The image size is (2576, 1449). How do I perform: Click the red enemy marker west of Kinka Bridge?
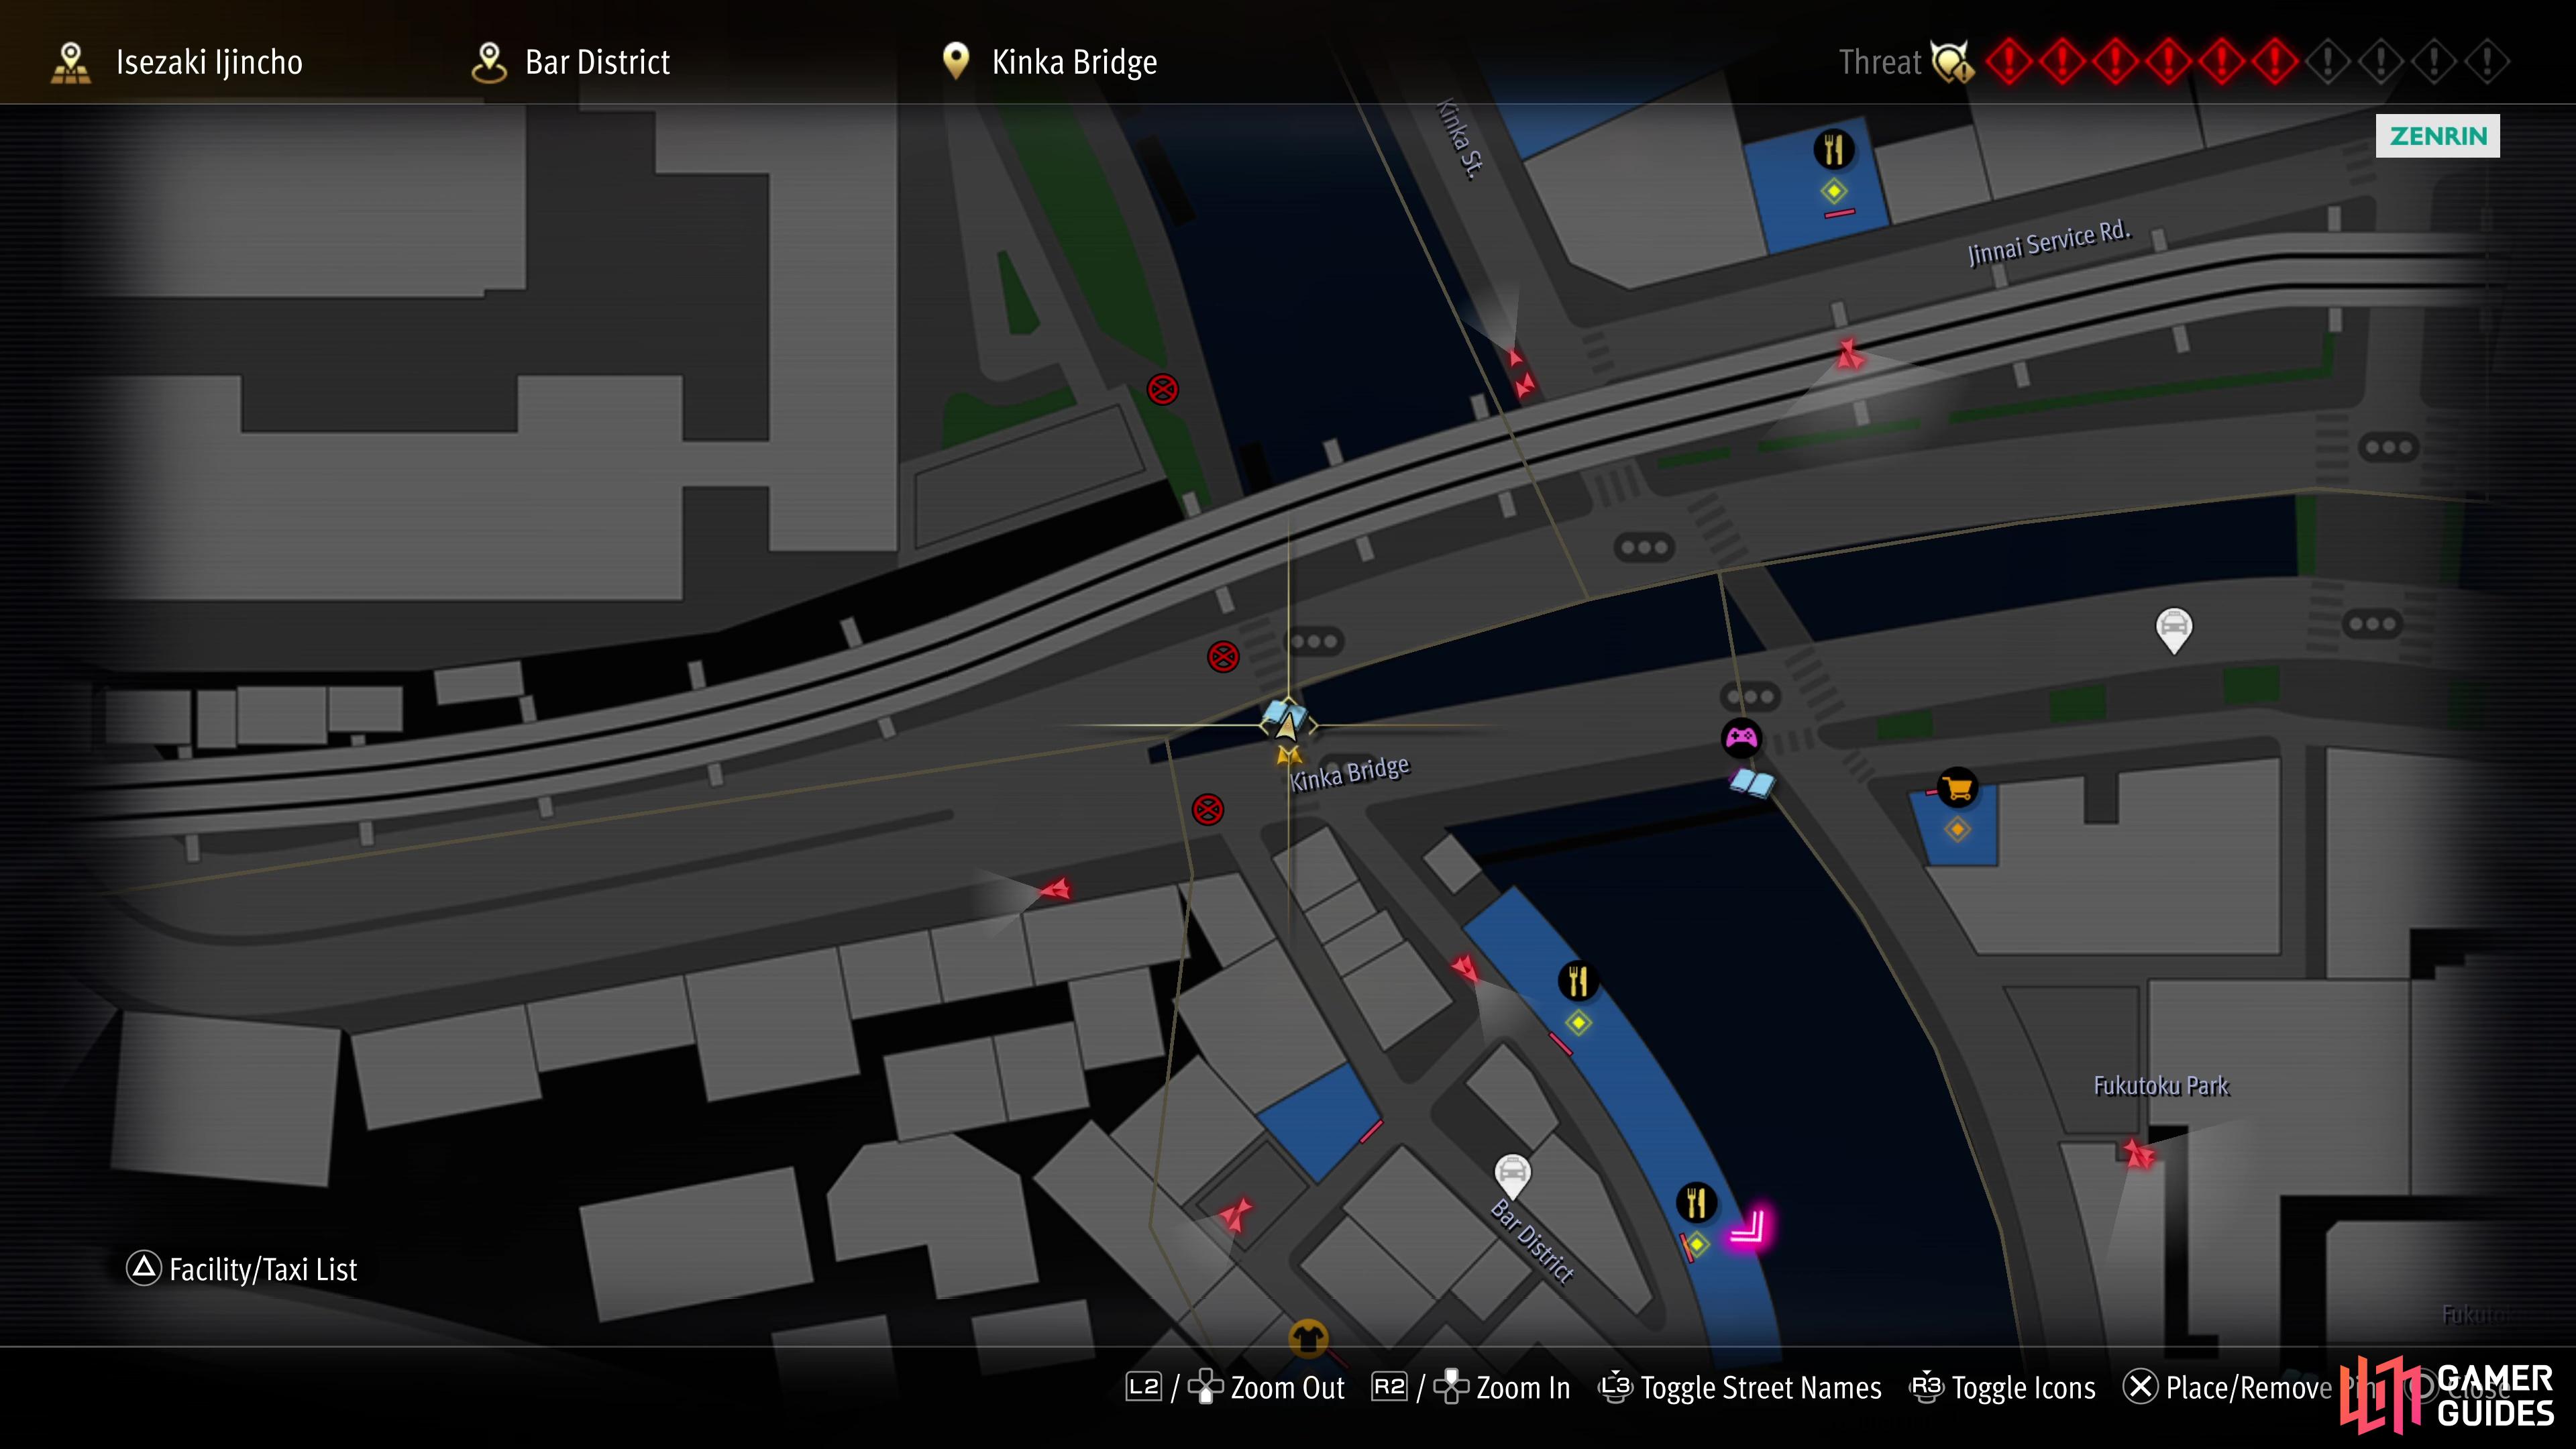coord(1055,889)
